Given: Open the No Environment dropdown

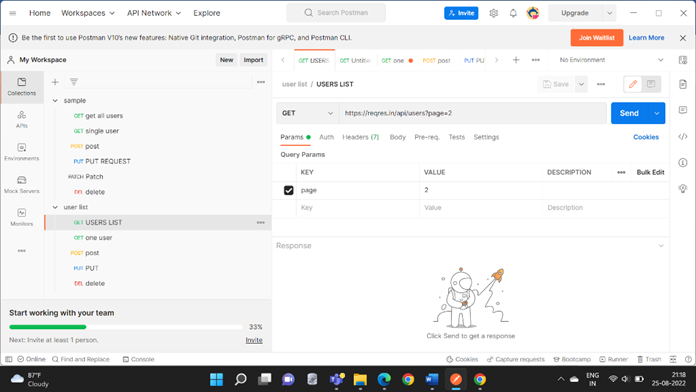Looking at the screenshot, I should [x=611, y=60].
